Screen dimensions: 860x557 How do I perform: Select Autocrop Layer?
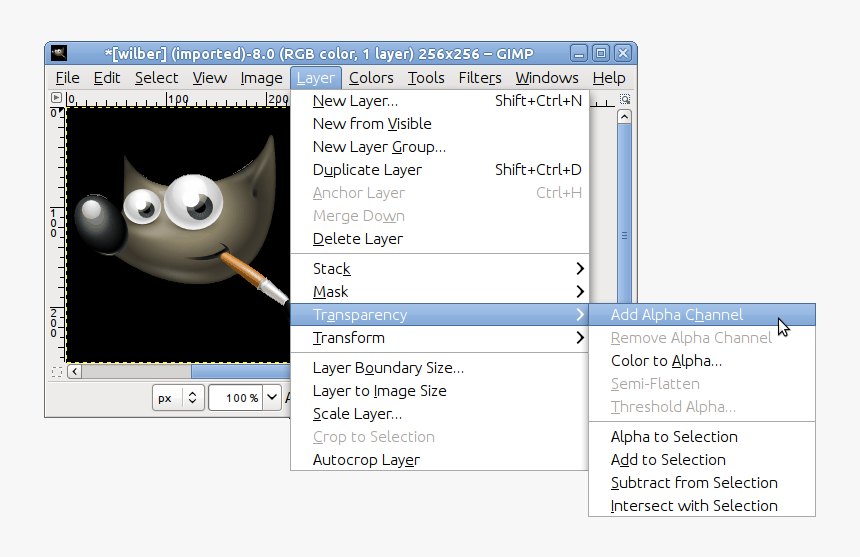(440, 460)
